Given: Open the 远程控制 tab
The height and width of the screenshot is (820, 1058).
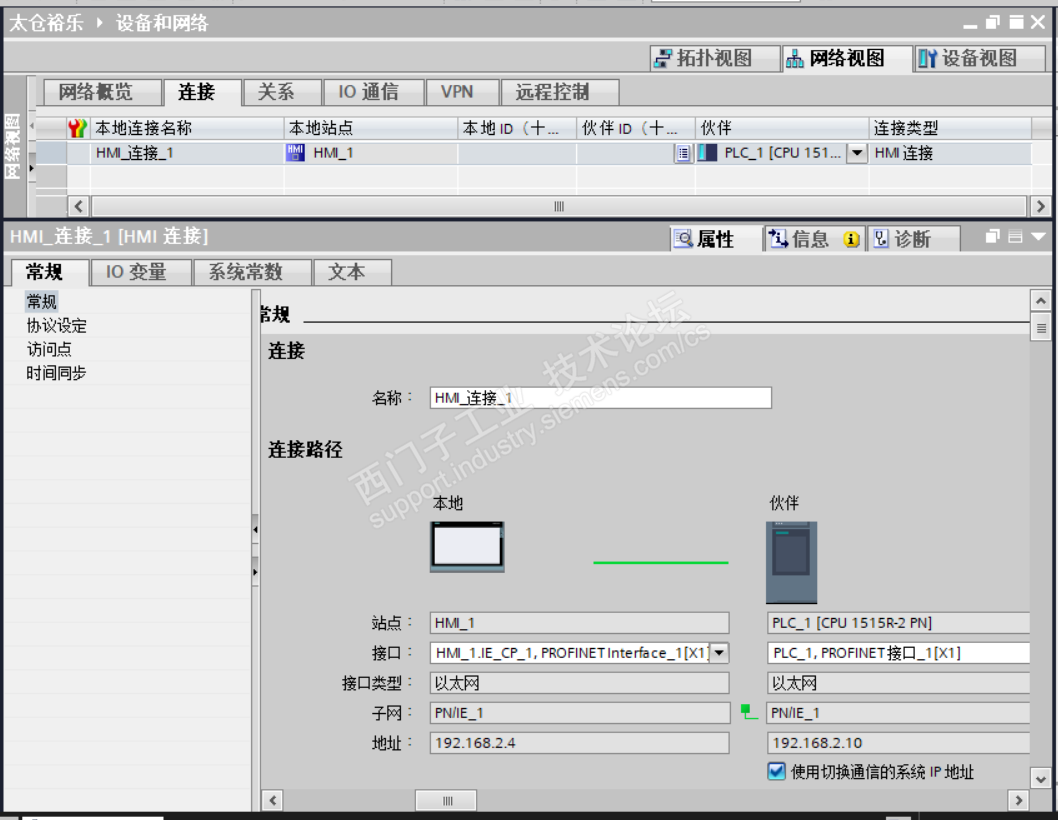Looking at the screenshot, I should (559, 92).
